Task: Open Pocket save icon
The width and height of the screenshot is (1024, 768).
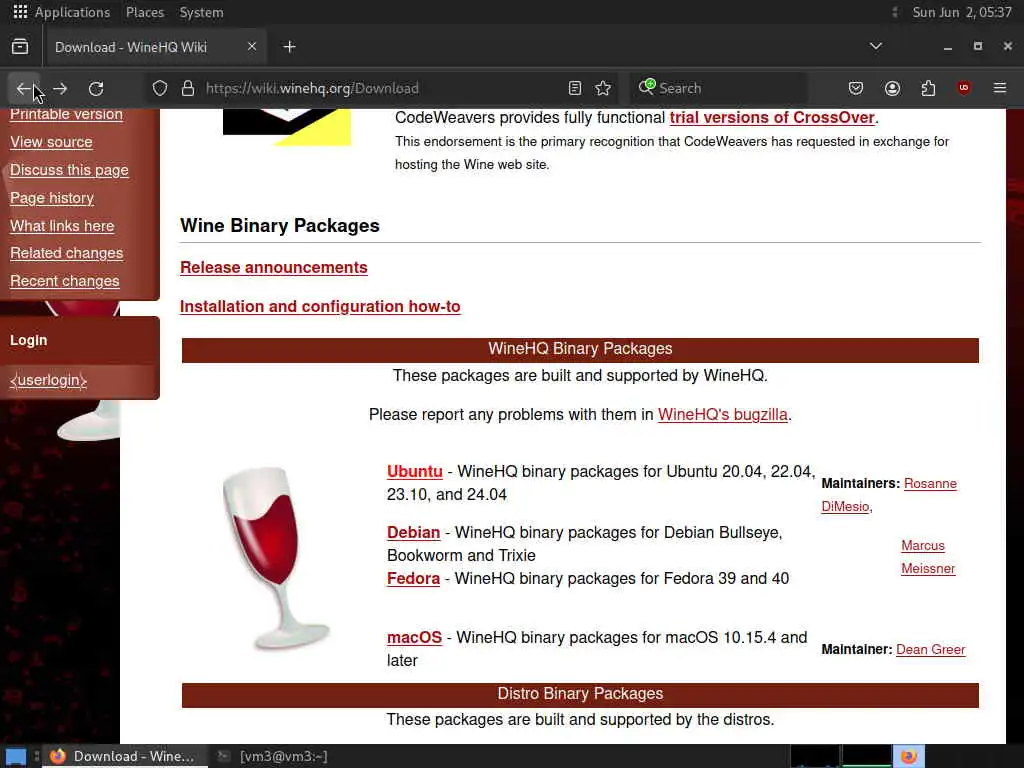Action: 856,88
